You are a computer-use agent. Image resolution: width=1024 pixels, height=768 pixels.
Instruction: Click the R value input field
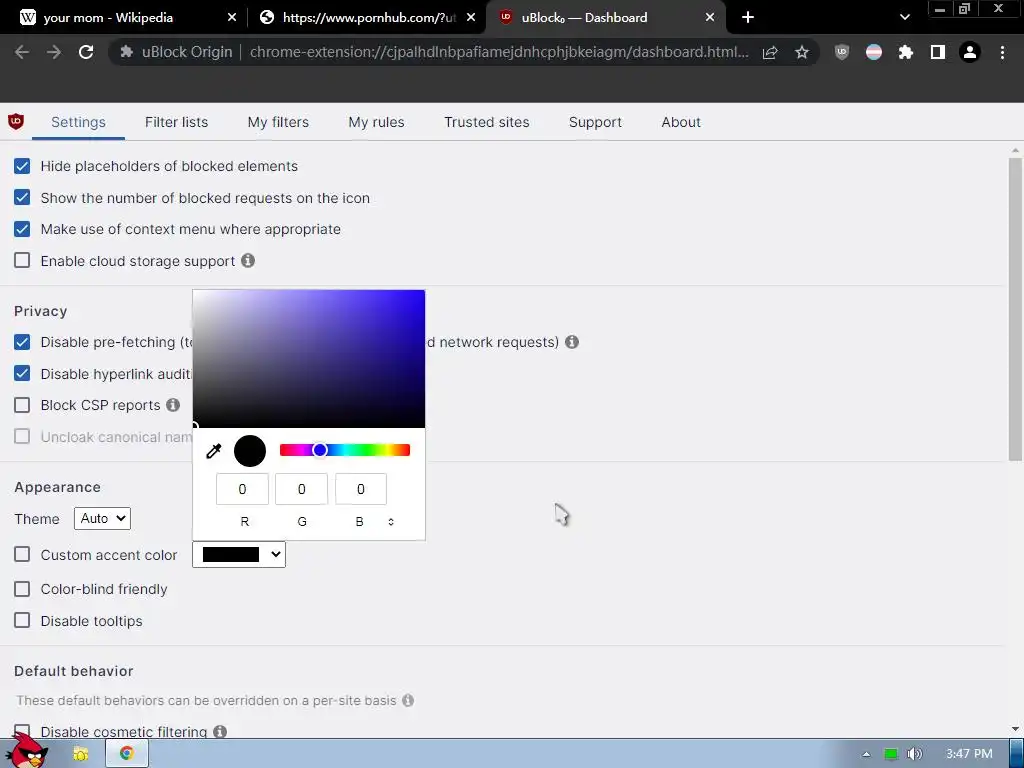click(x=242, y=489)
